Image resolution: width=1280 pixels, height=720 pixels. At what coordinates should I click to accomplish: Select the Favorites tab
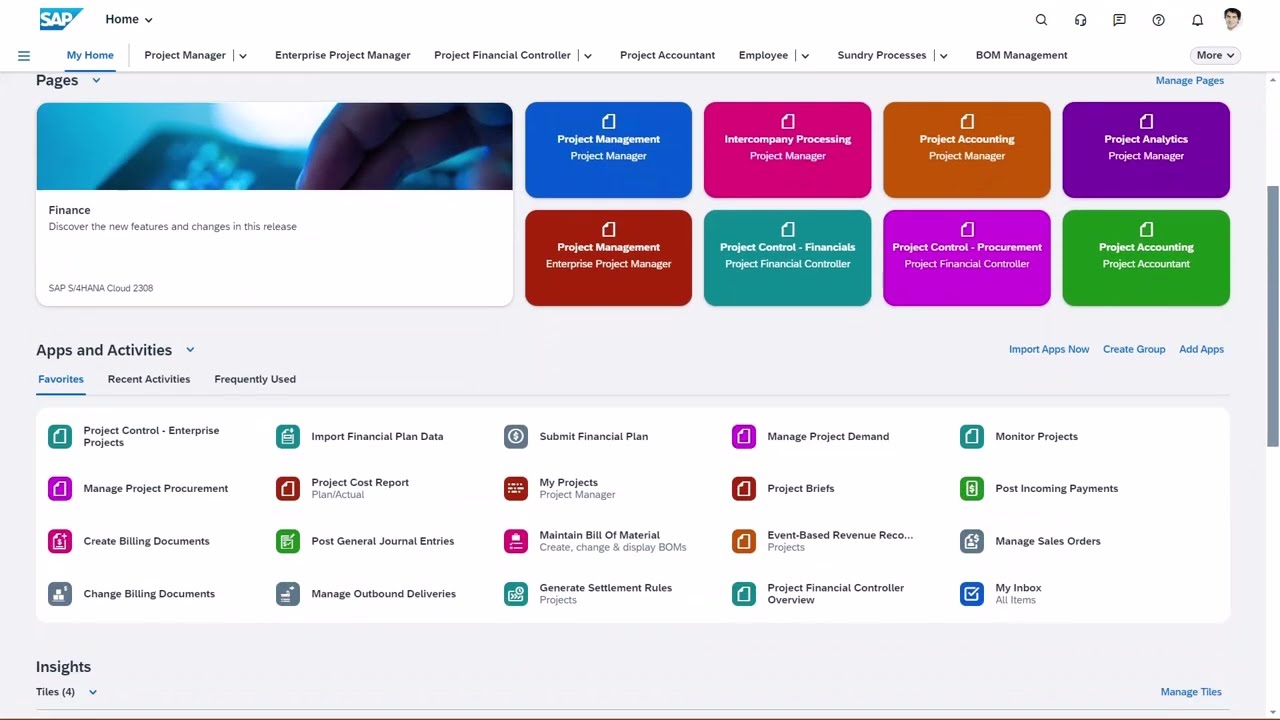click(x=61, y=379)
